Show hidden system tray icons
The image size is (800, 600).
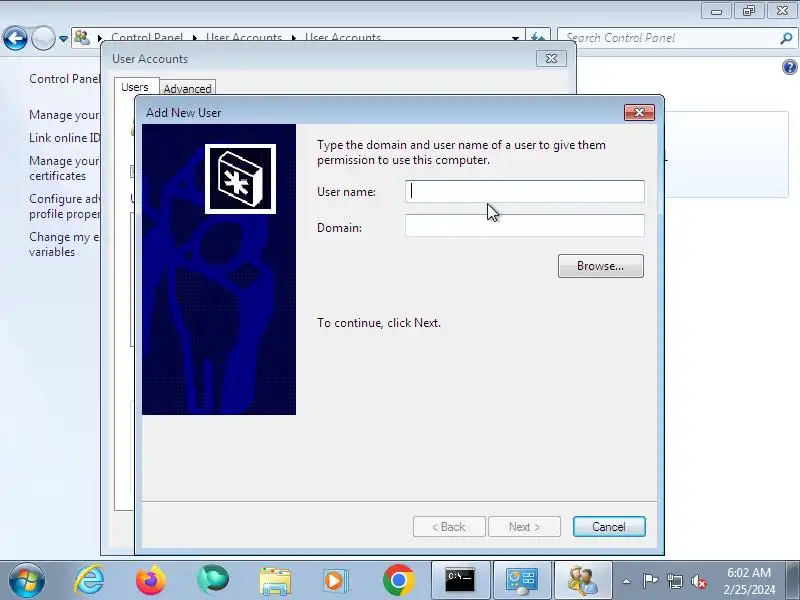click(627, 581)
